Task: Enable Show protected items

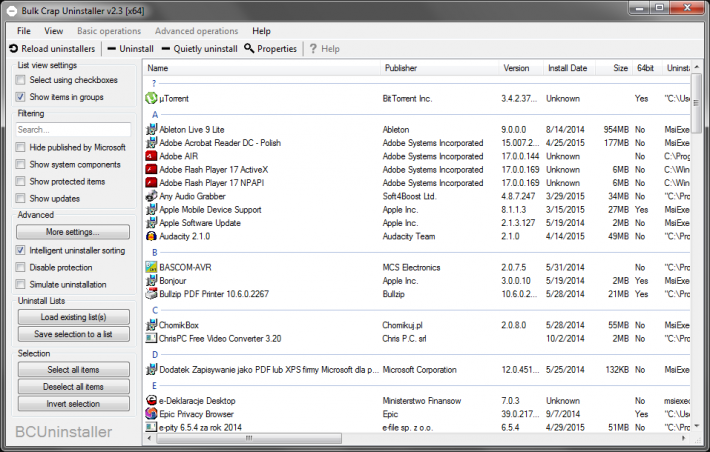Action: pos(20,181)
